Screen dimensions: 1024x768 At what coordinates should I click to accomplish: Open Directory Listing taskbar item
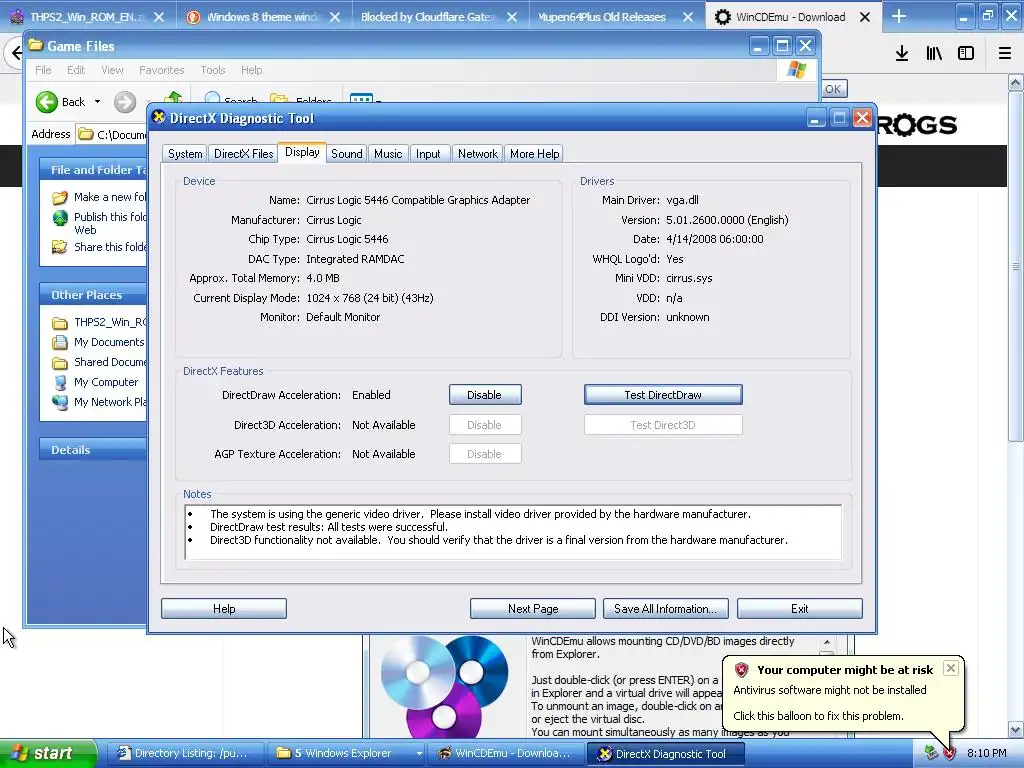click(x=184, y=753)
